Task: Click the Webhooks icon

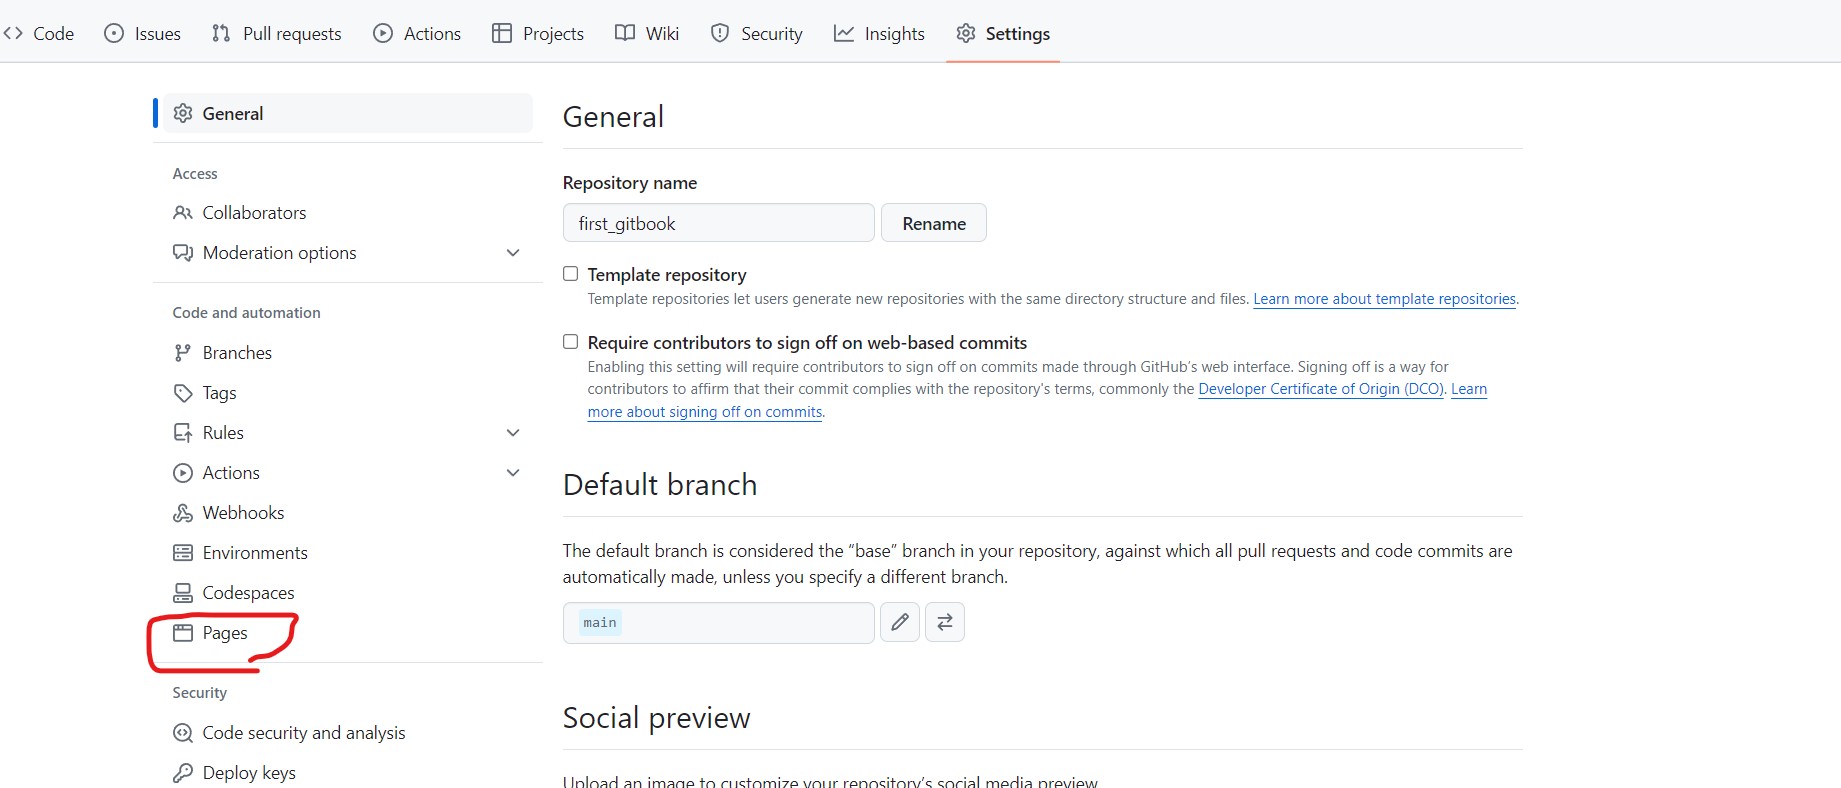Action: pyautogui.click(x=183, y=513)
